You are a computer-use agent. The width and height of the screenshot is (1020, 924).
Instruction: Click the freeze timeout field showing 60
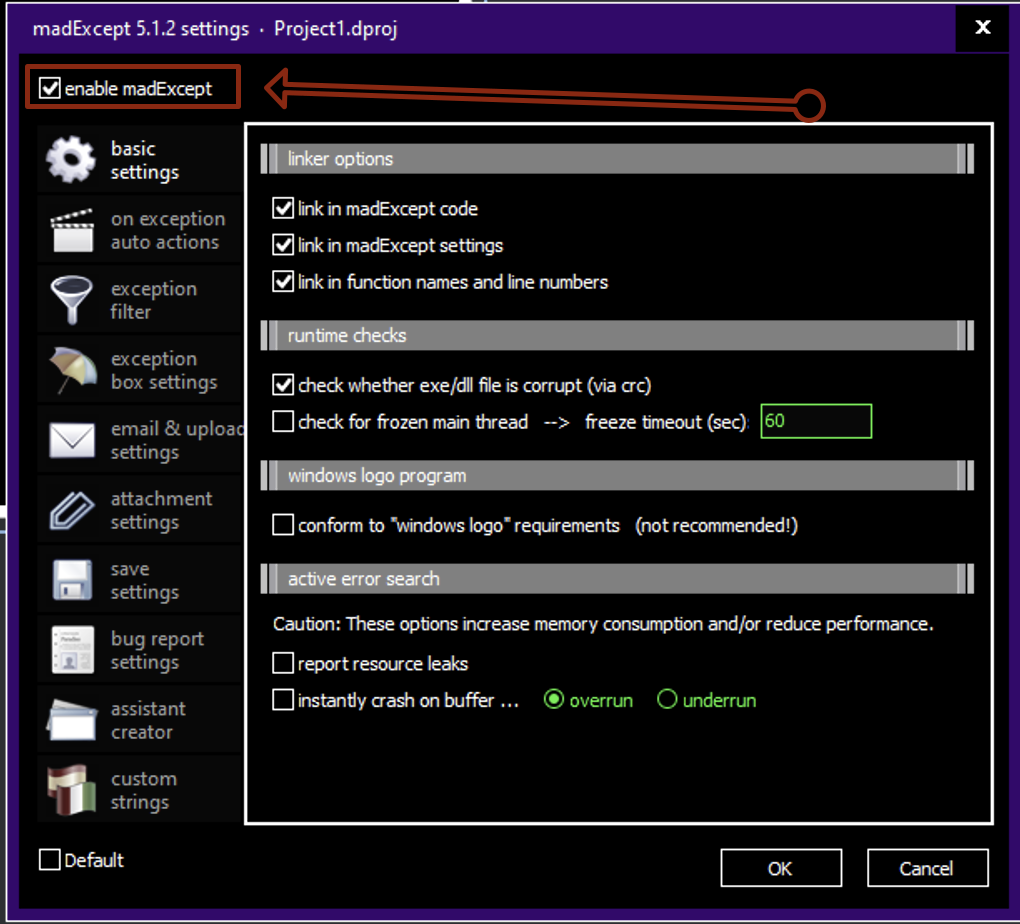coord(816,421)
